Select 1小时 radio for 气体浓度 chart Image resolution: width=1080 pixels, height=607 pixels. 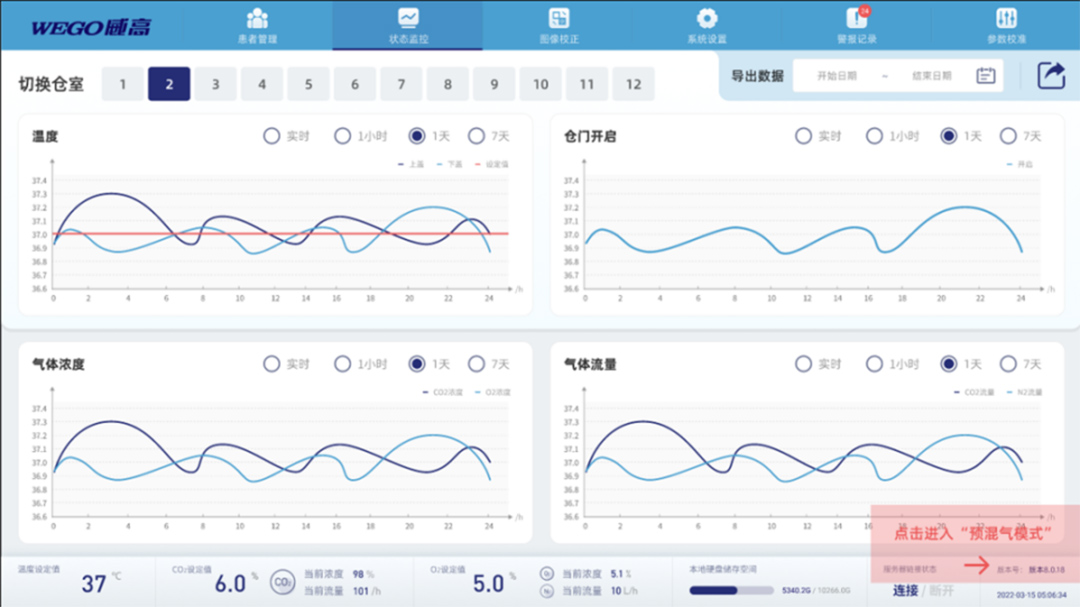pyautogui.click(x=343, y=364)
